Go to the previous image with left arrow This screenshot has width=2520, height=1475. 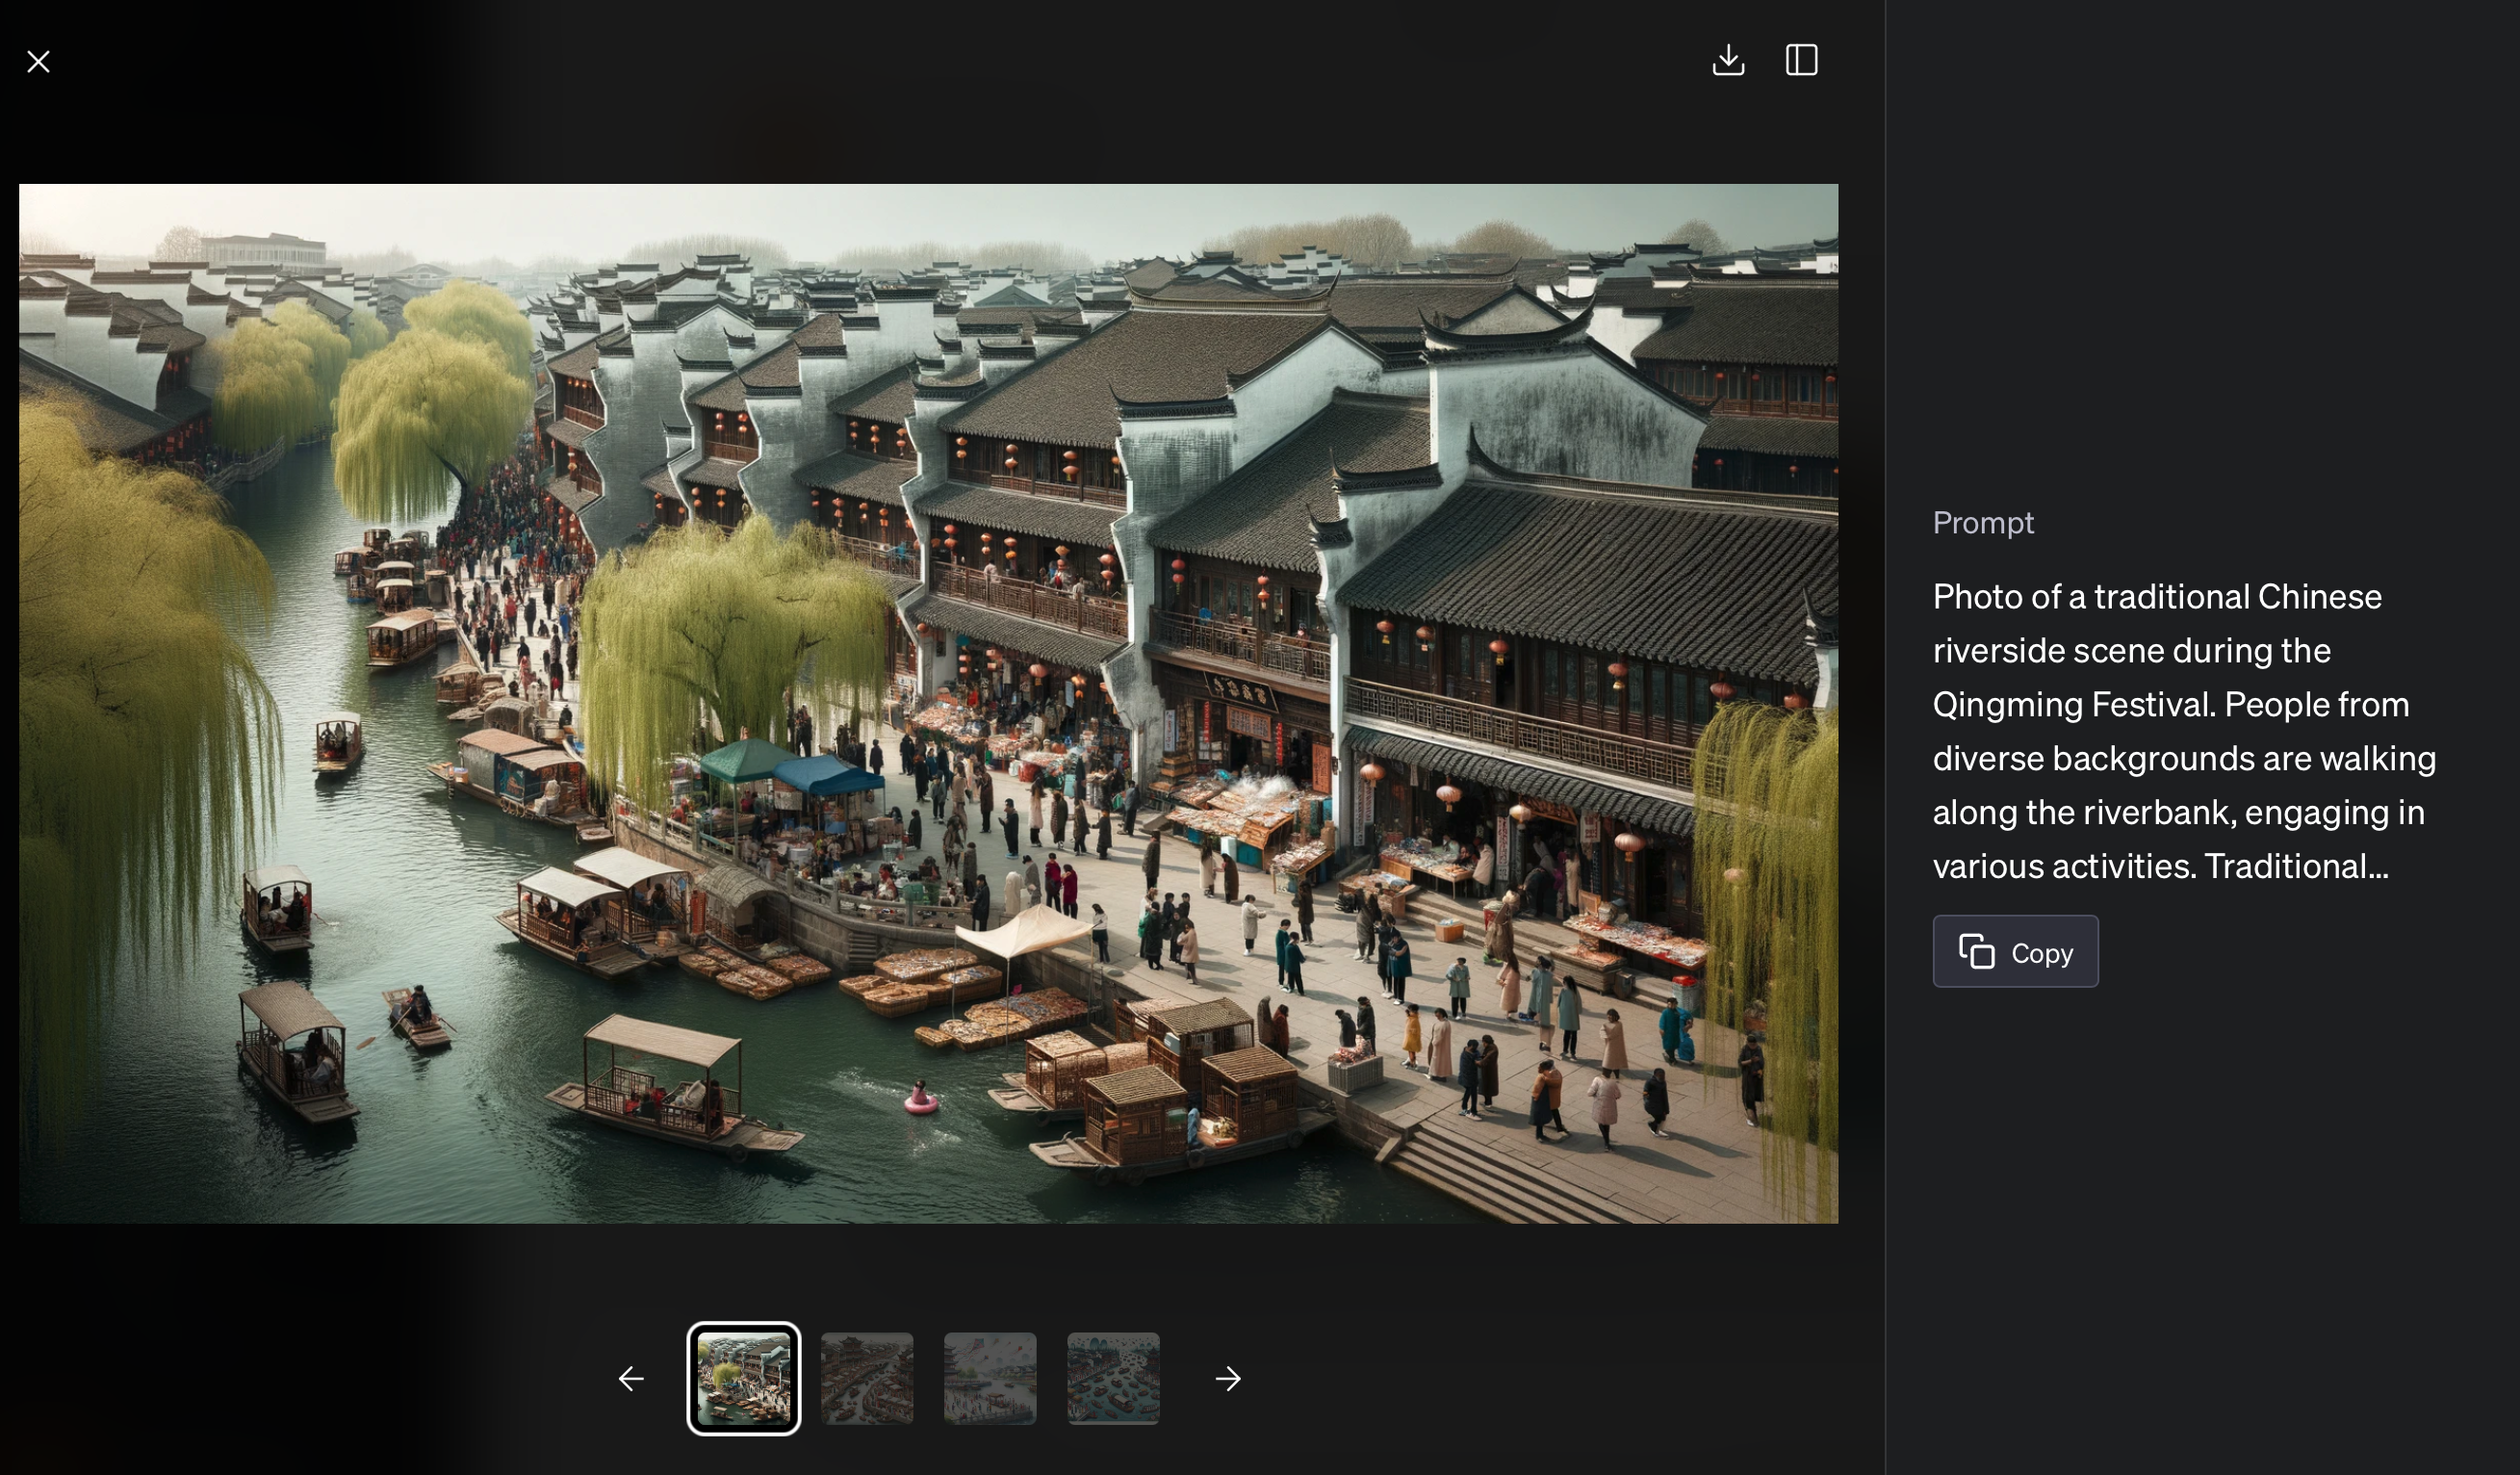tap(631, 1378)
